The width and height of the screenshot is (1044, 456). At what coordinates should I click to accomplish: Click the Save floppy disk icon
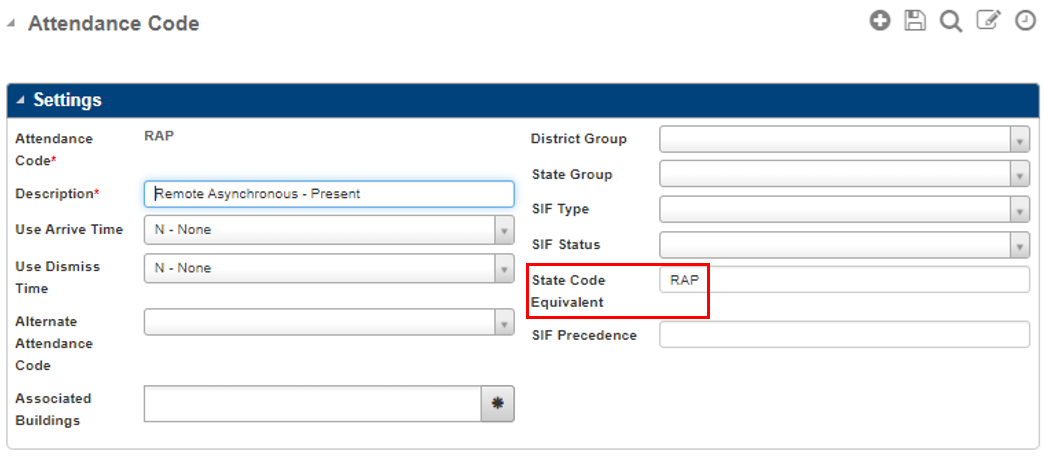tap(914, 21)
